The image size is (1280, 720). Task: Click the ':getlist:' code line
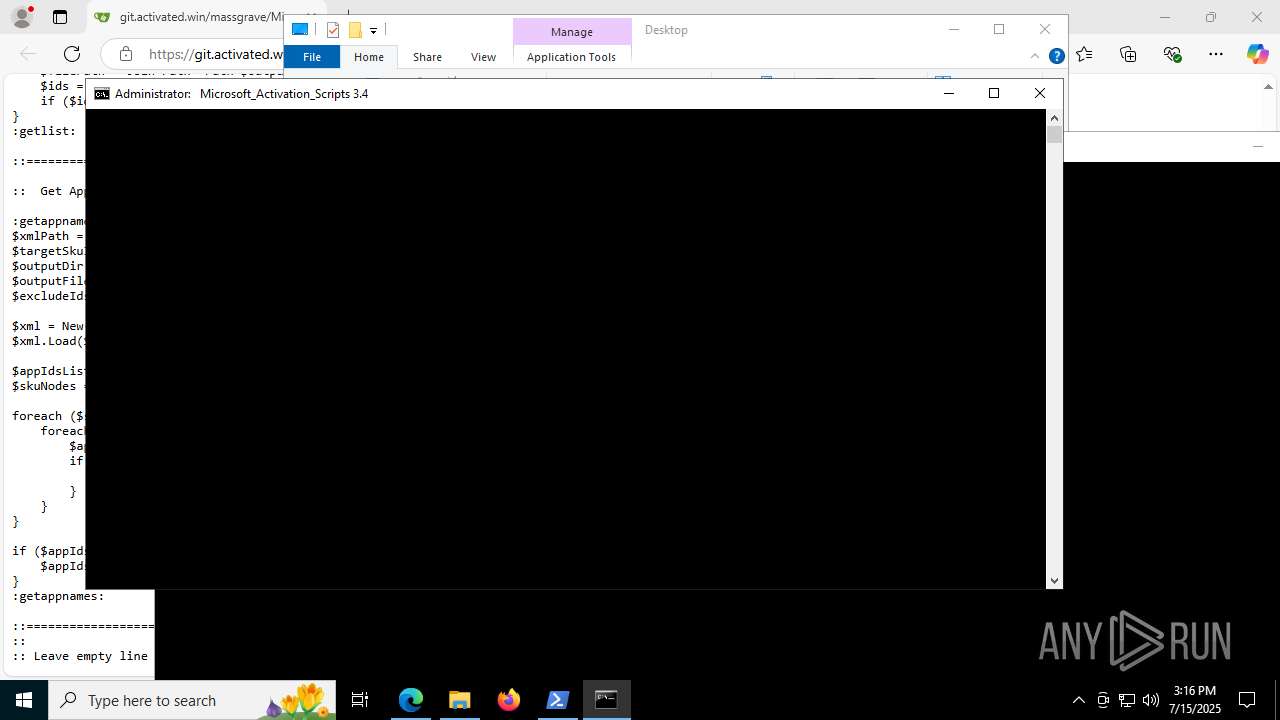tap(44, 131)
